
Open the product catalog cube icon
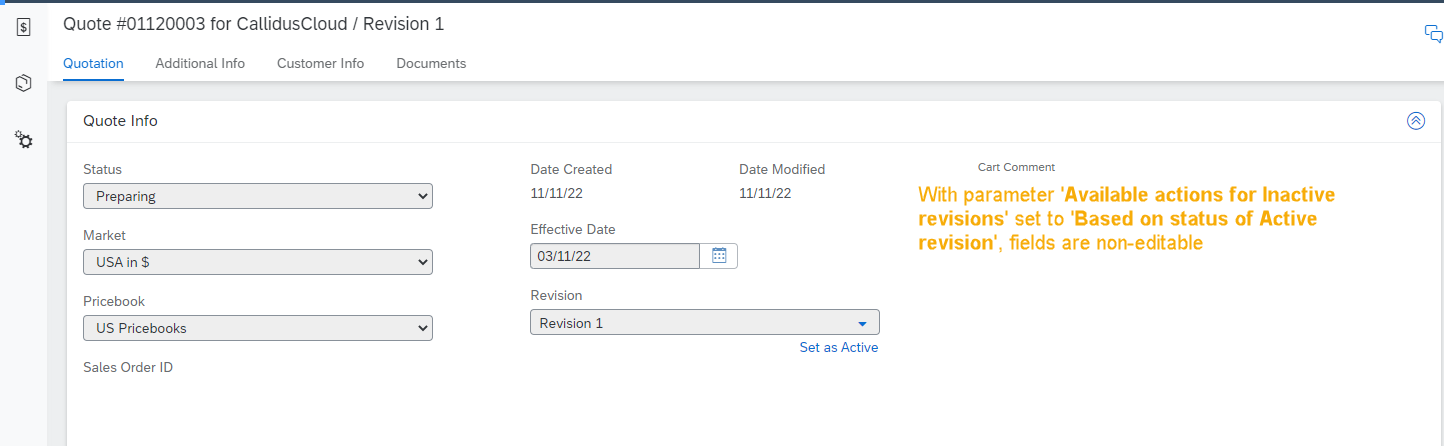coord(23,83)
